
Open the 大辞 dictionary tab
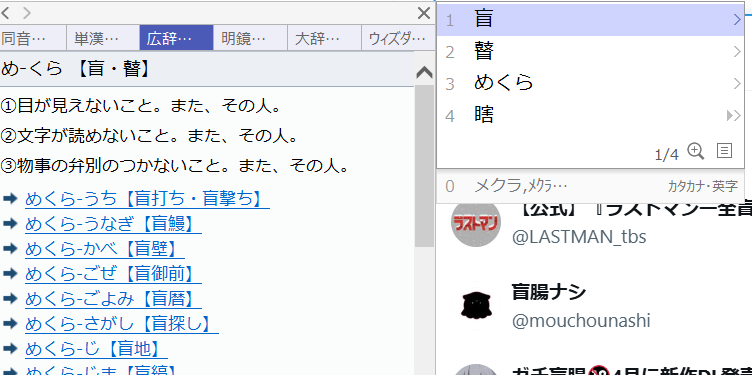(324, 38)
